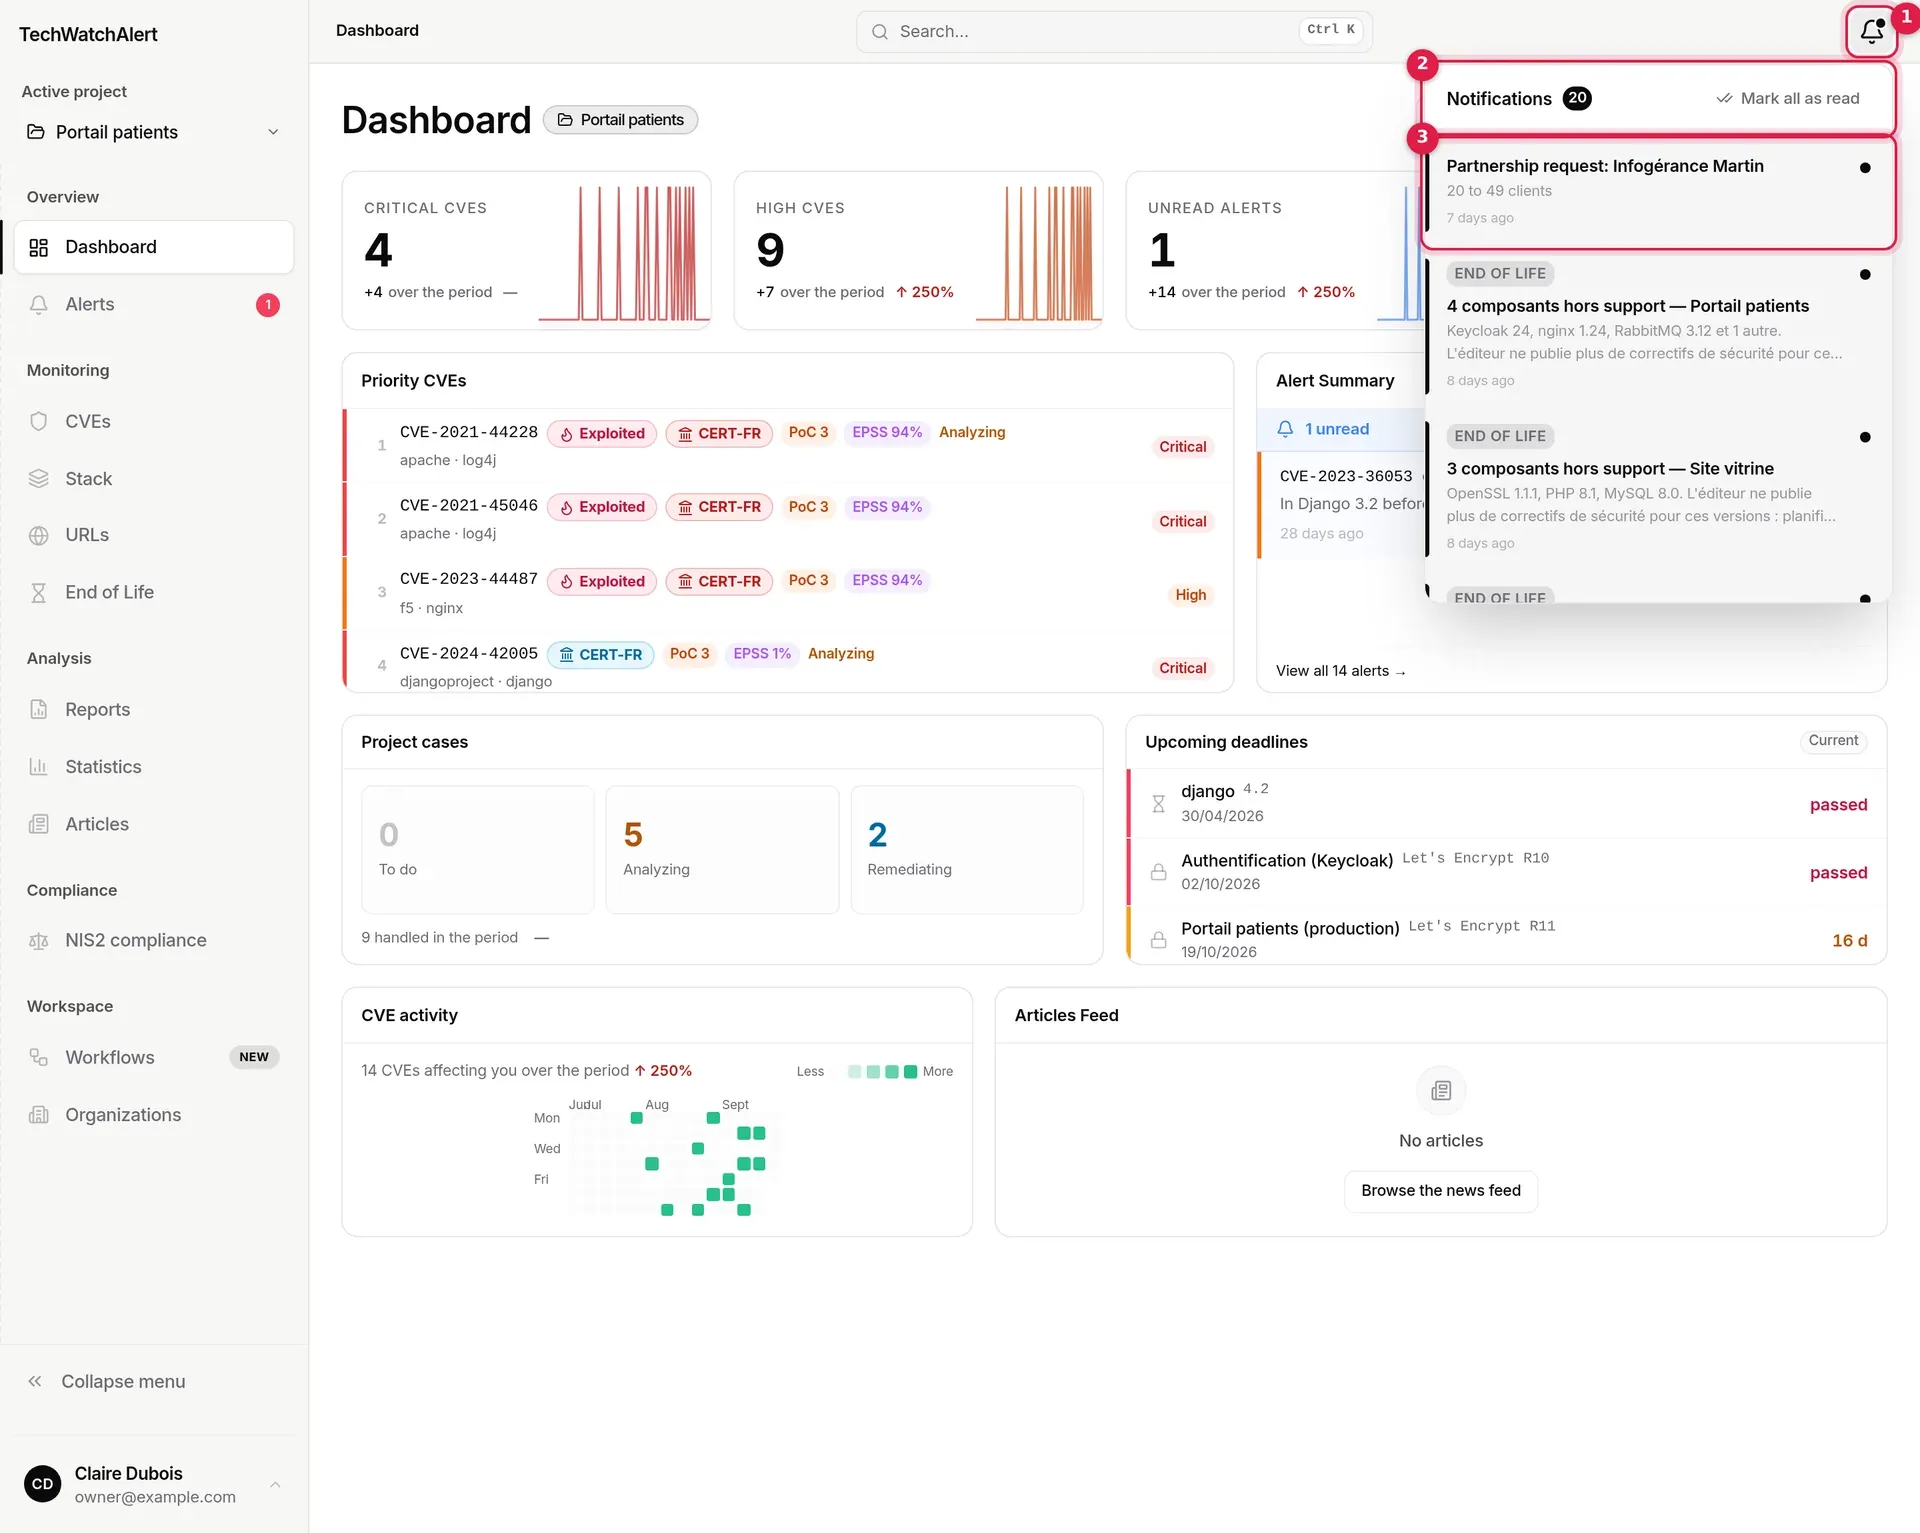Viewport: 1920px width, 1533px height.
Task: Open the Organizations menu item
Action: point(153,1115)
